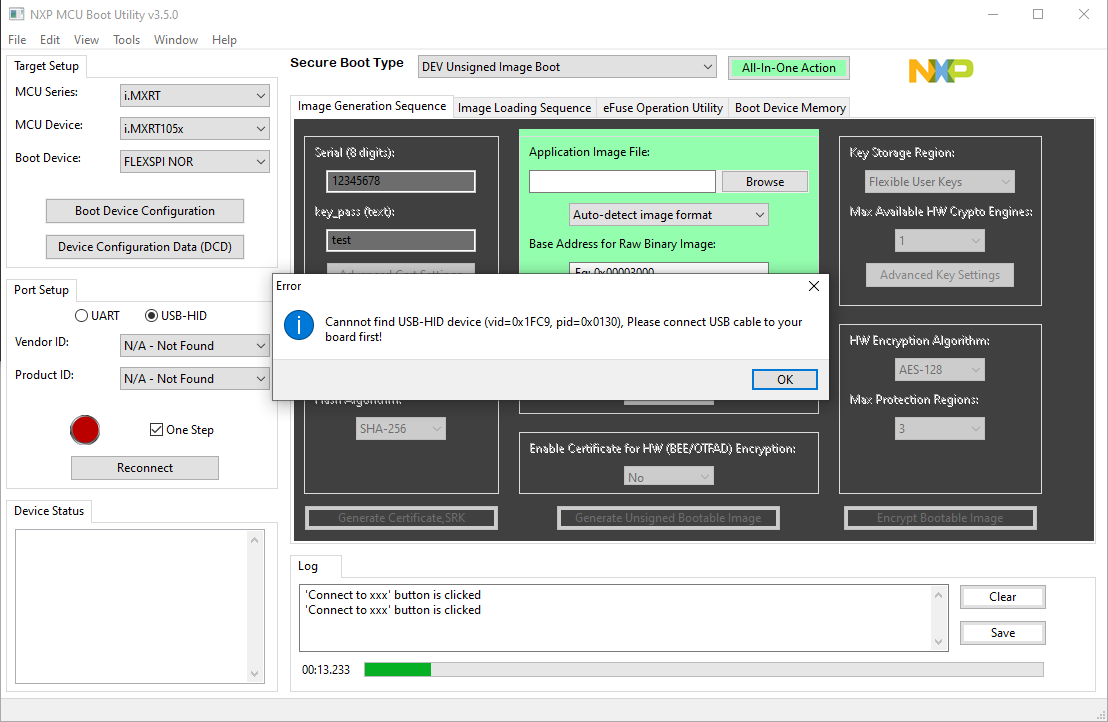Open the MCU Series dropdown
Viewport: 1108px width, 722px height.
coord(194,95)
